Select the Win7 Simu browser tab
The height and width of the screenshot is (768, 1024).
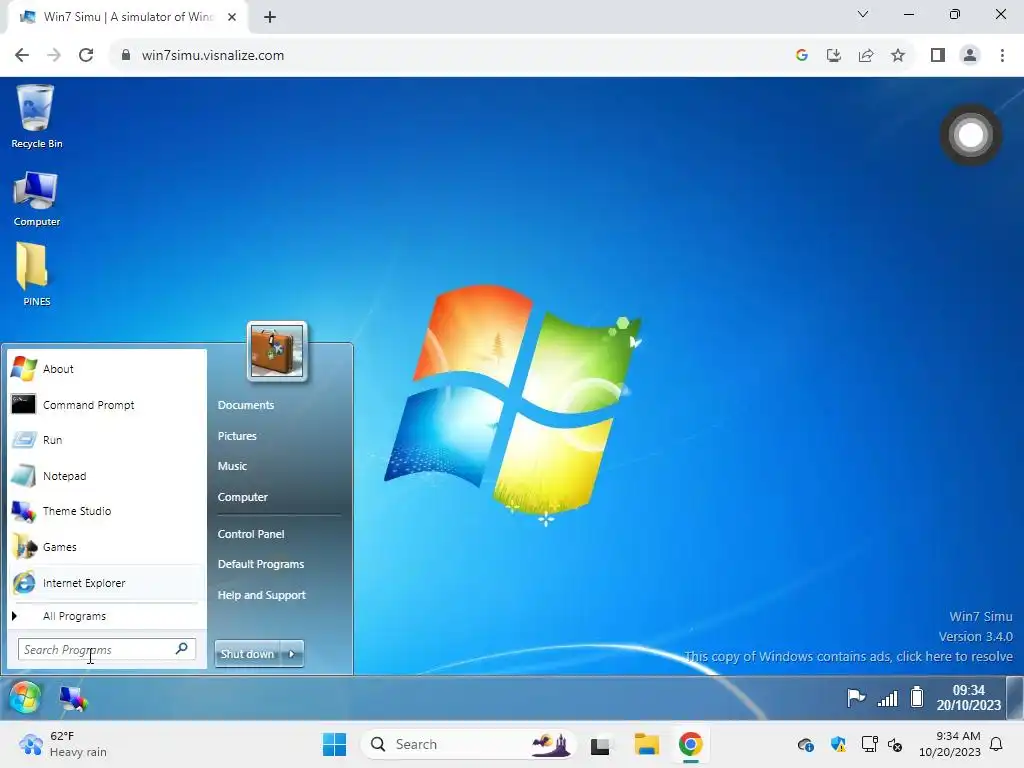pos(127,17)
